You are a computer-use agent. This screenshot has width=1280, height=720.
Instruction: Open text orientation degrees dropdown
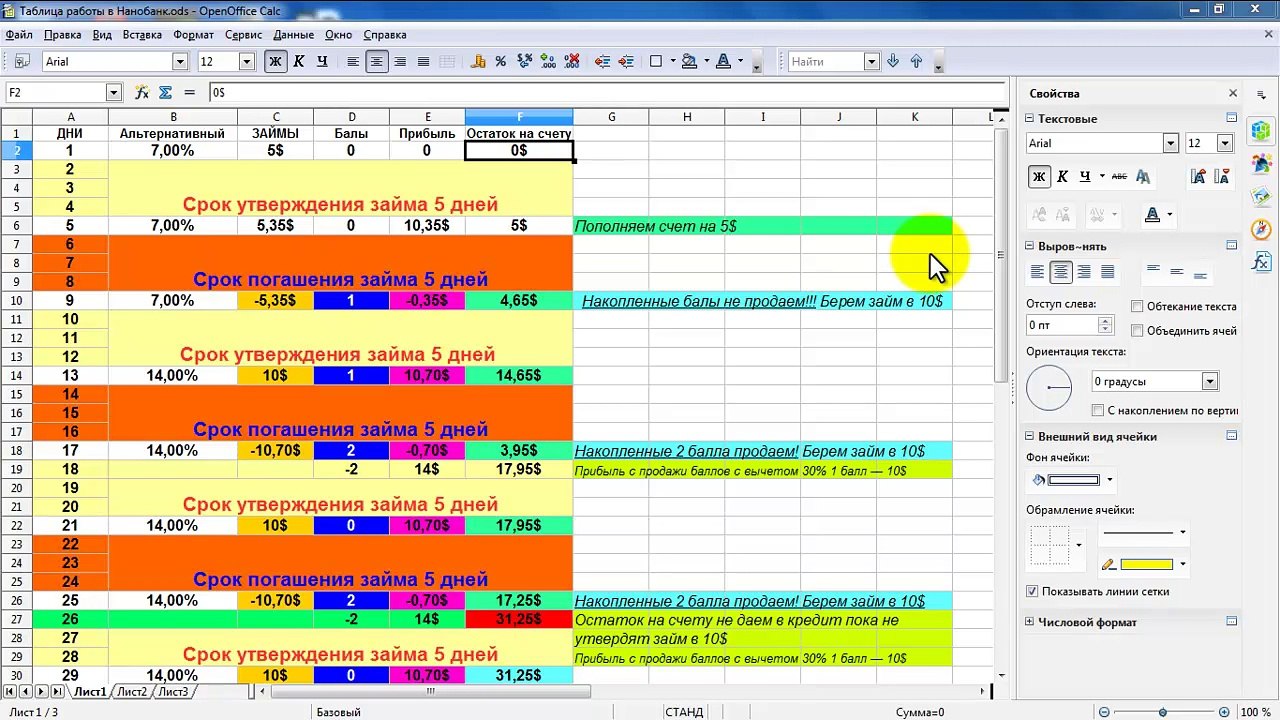click(x=1210, y=381)
